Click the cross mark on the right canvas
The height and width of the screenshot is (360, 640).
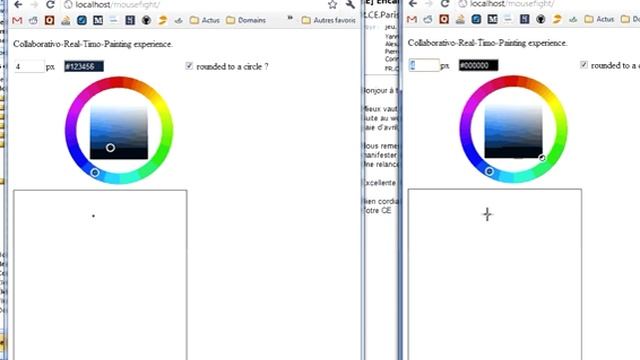(x=487, y=214)
